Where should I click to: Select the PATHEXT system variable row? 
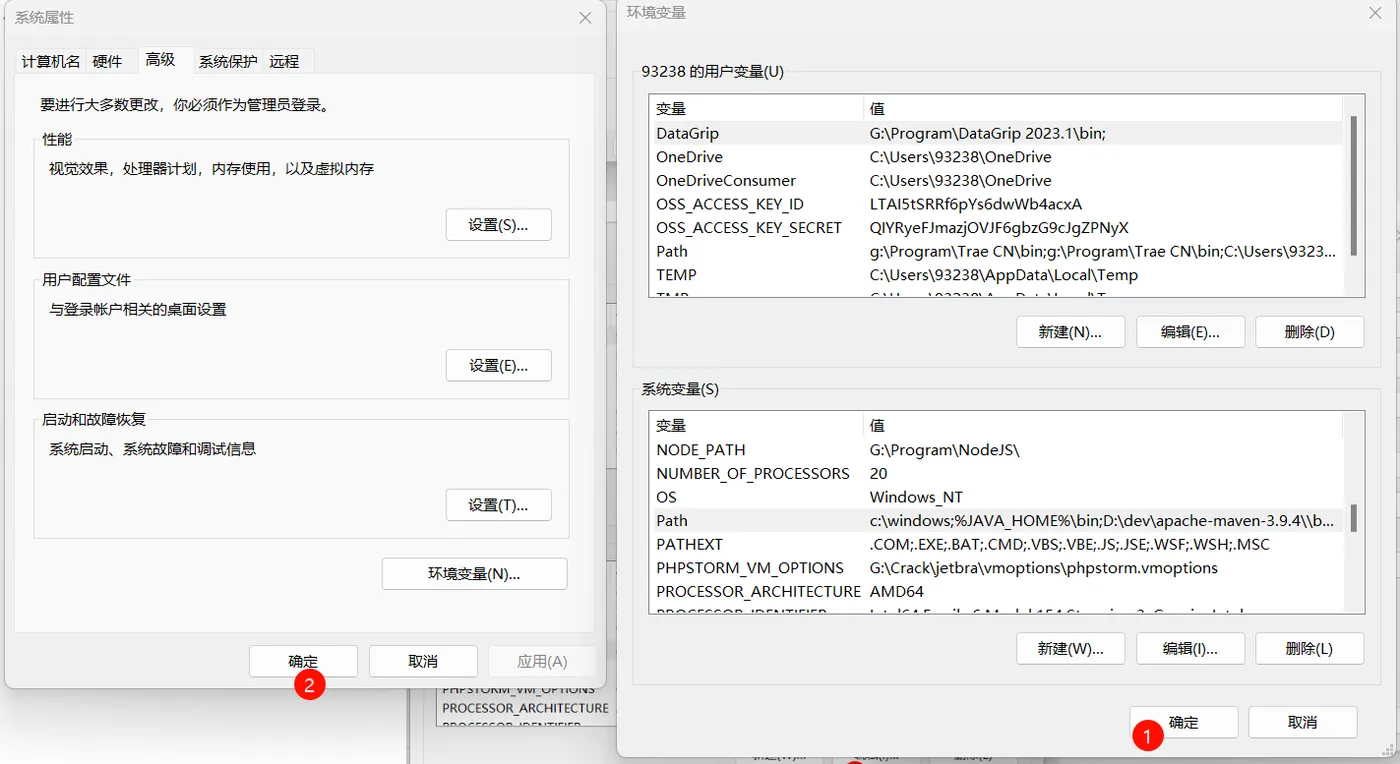click(x=995, y=544)
